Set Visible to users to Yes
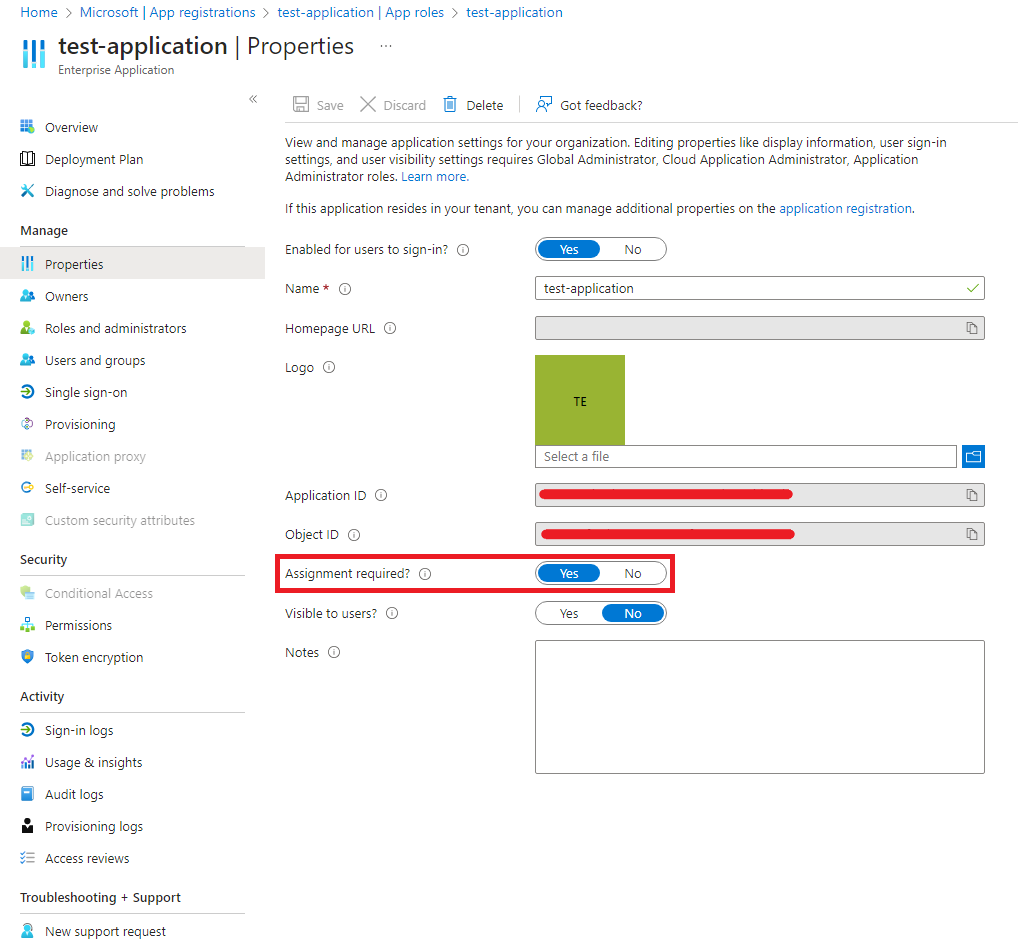 pyautogui.click(x=569, y=613)
